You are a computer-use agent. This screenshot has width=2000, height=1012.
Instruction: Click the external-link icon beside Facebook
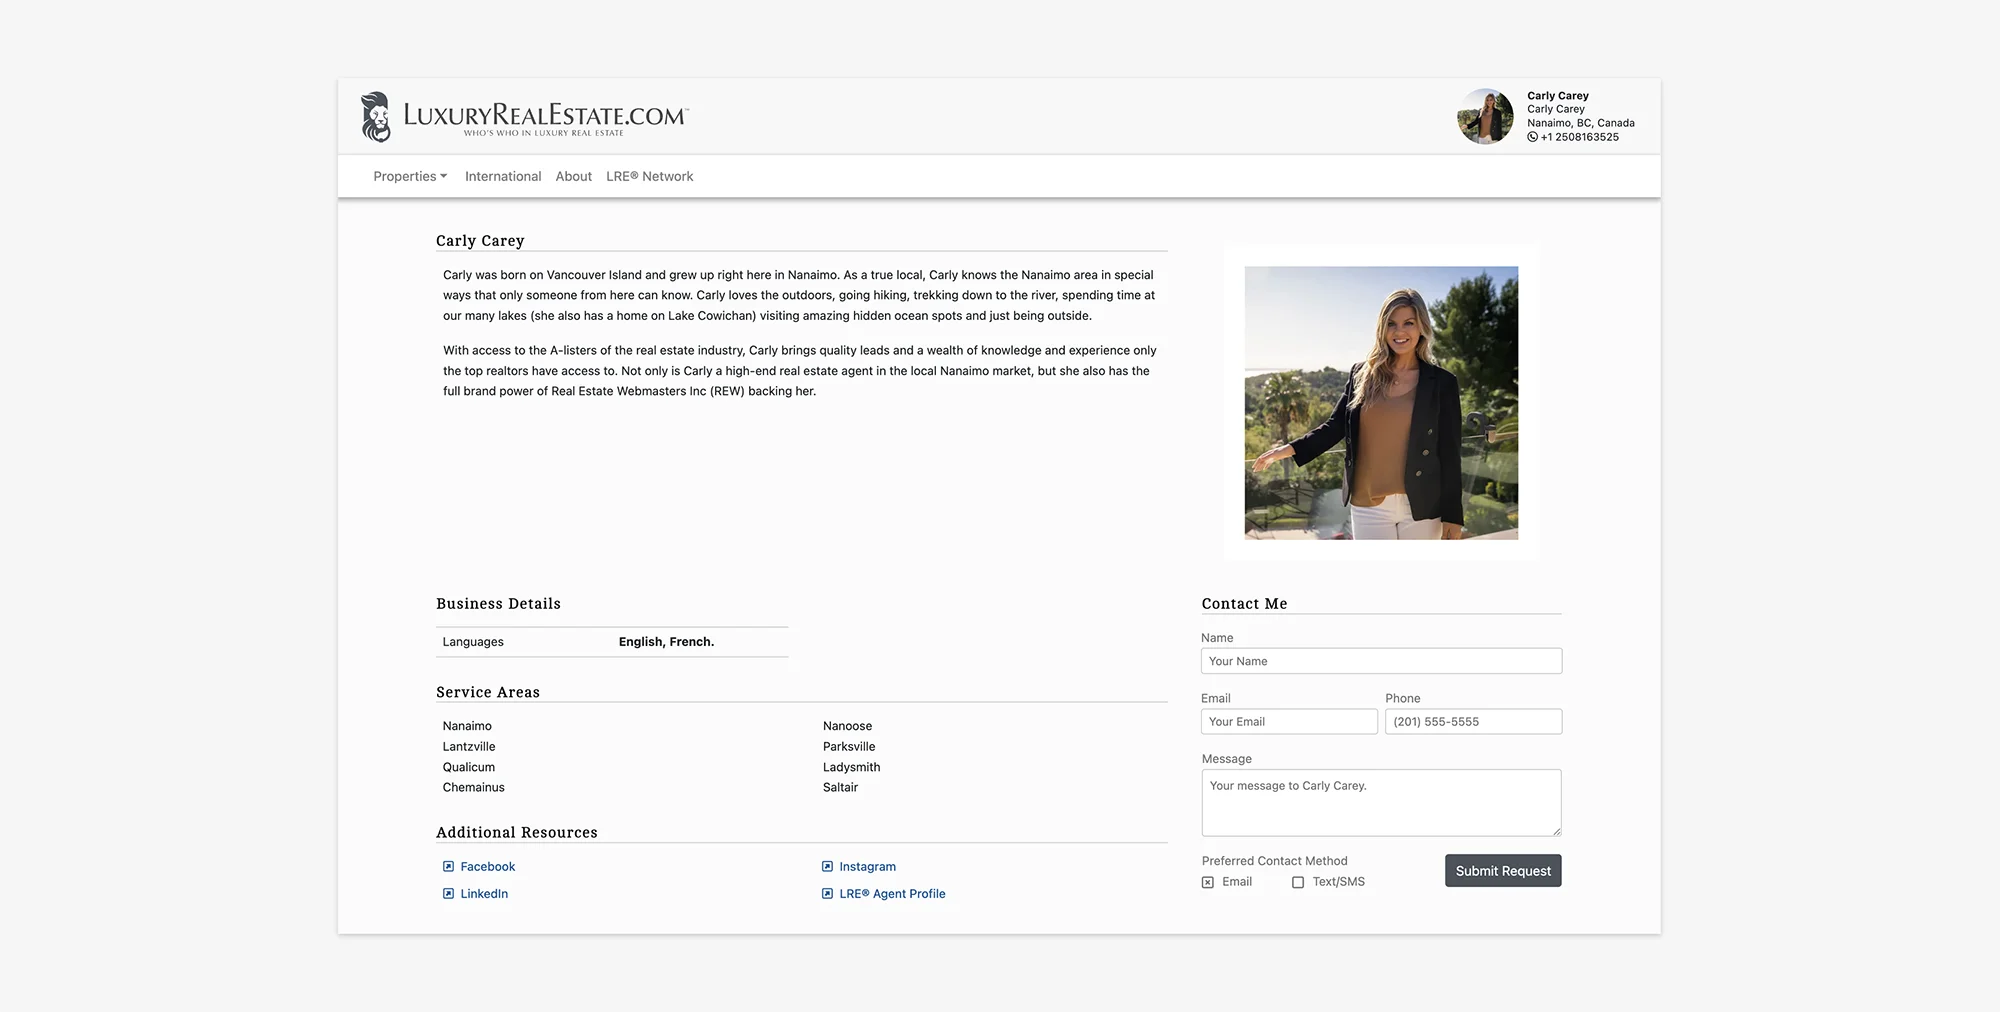[x=448, y=866]
